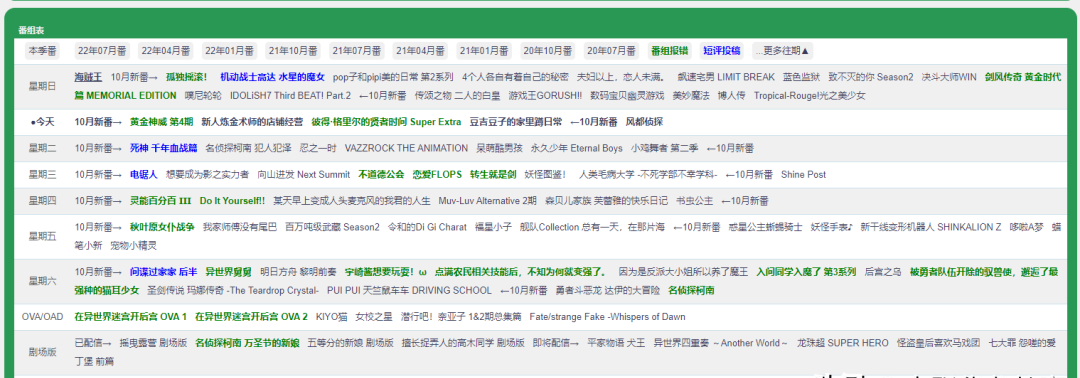
Task: Open 孤独摇滚! in Sunday row
Action: 187,77
